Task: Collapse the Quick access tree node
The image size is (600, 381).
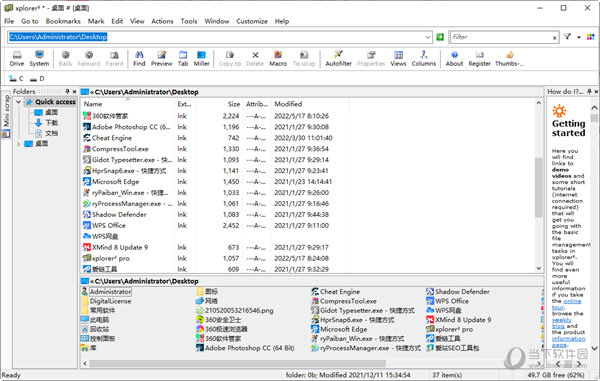Action: 18,102
